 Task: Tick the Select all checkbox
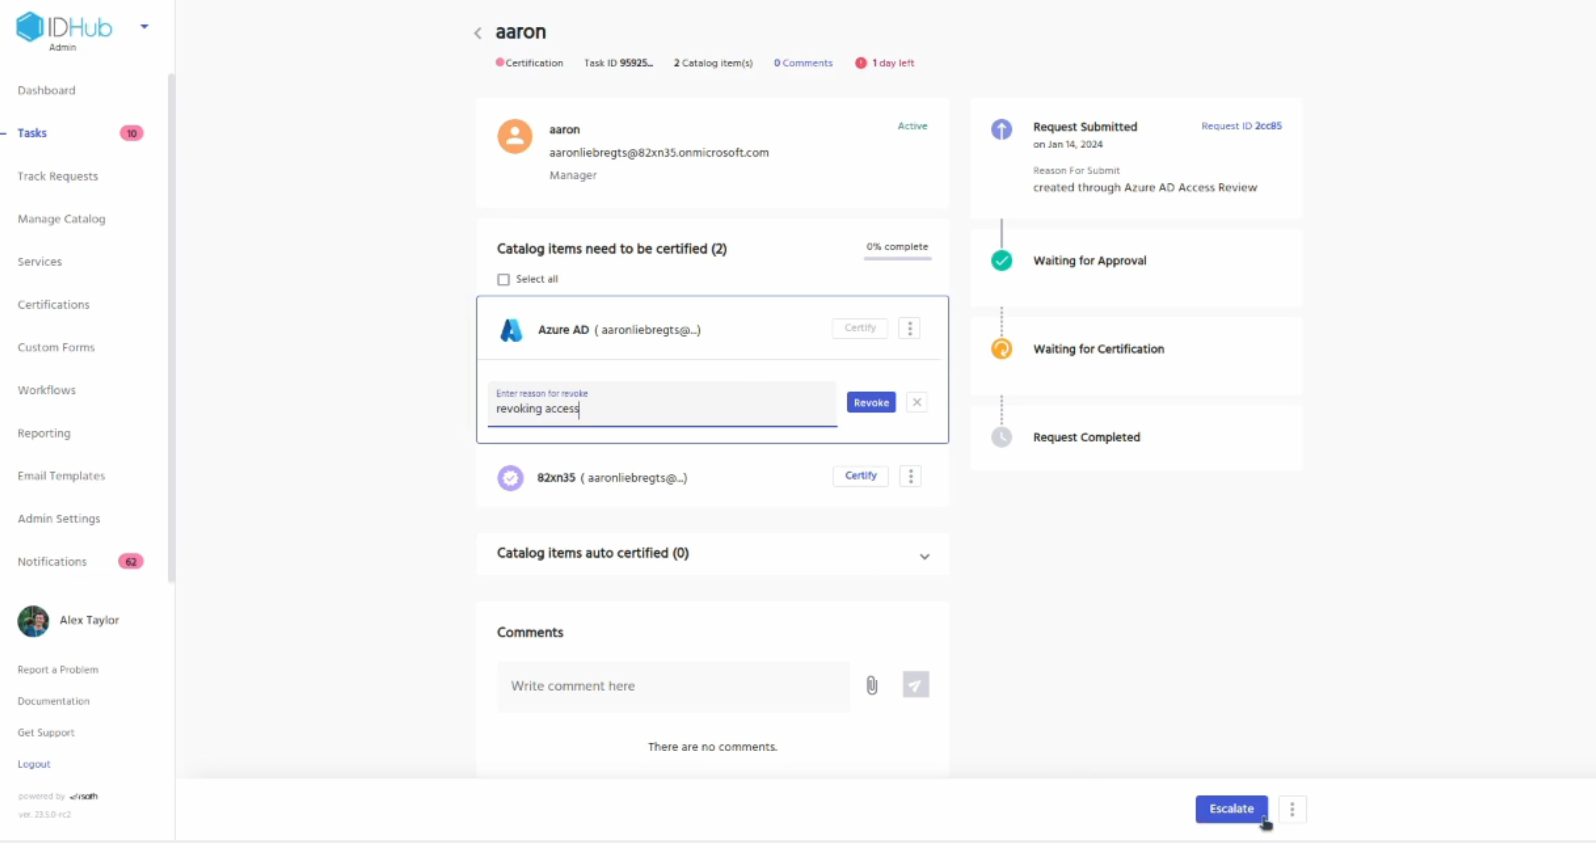(504, 280)
